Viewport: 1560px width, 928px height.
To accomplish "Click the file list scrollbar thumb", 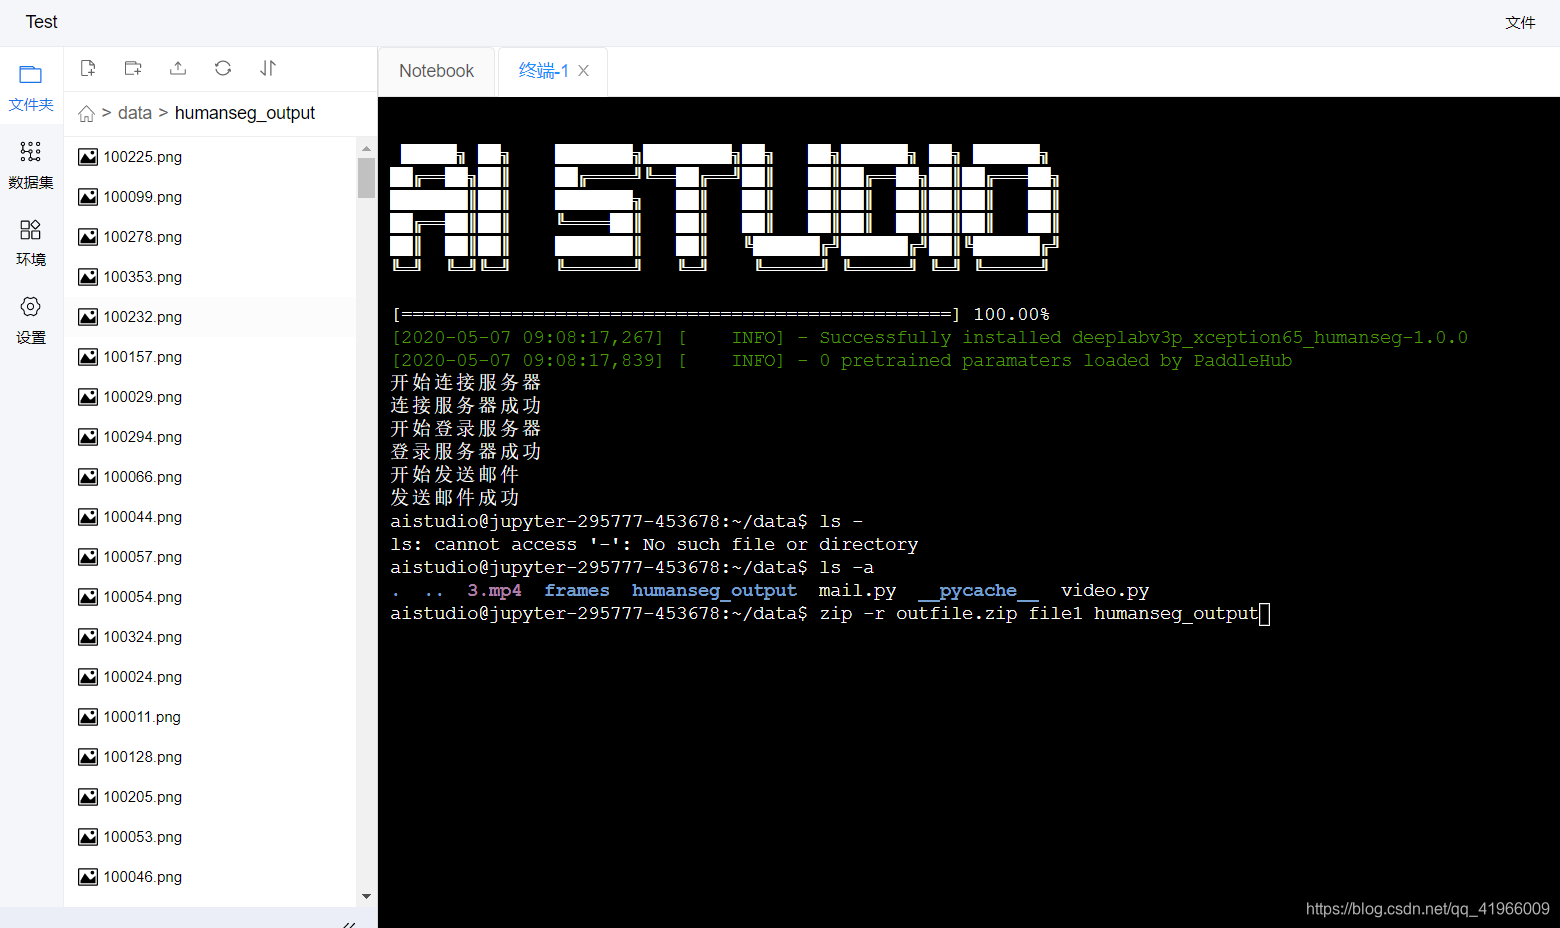I will [x=366, y=178].
